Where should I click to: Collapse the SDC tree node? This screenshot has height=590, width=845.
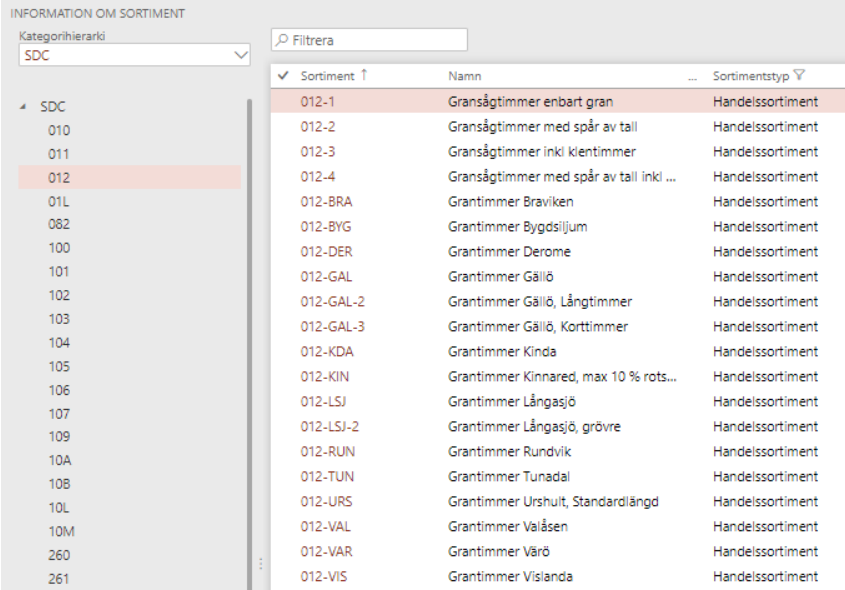[x=24, y=106]
